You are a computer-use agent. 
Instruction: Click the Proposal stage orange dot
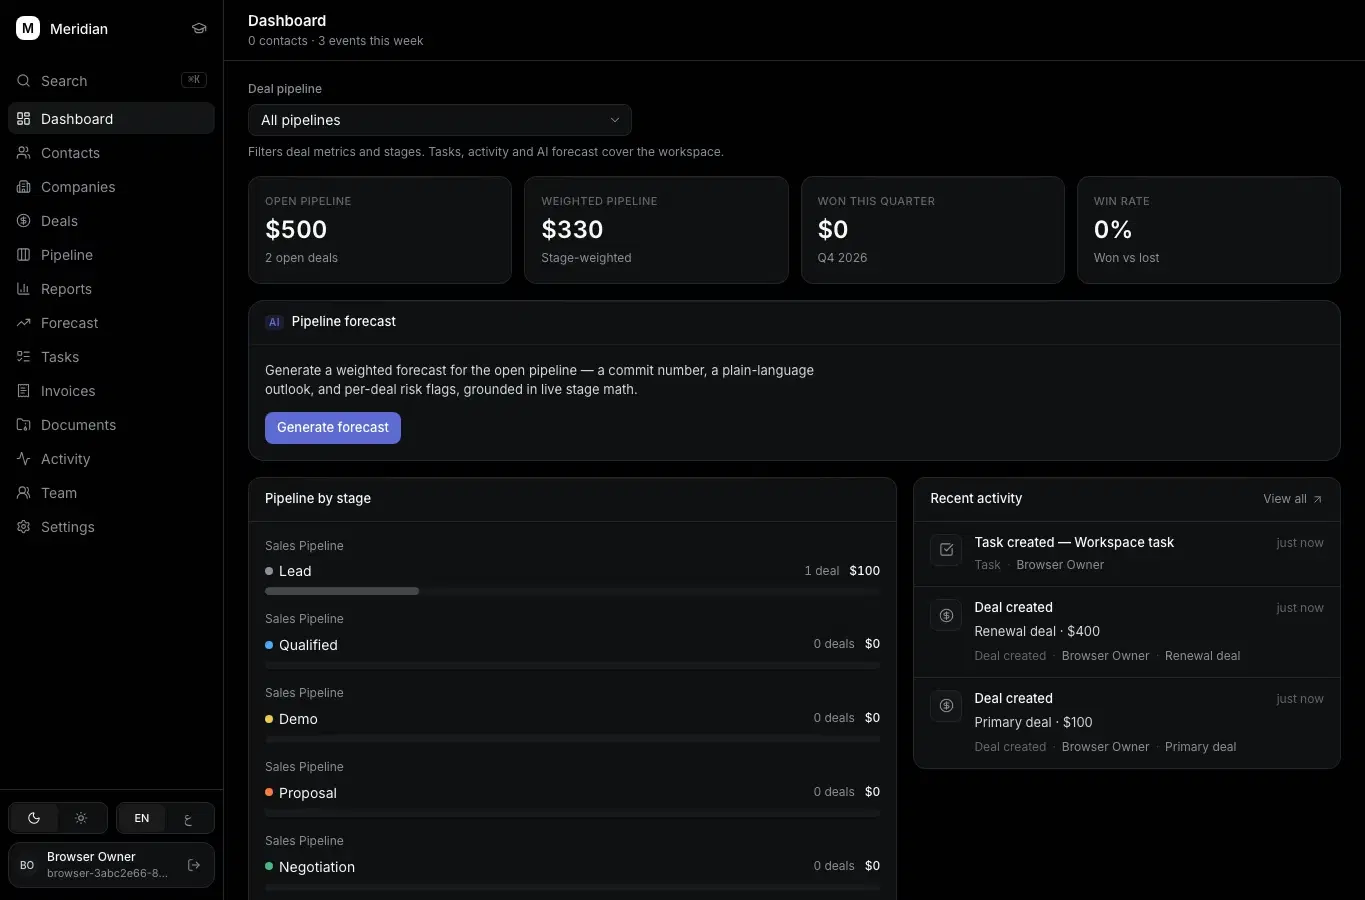pos(269,792)
